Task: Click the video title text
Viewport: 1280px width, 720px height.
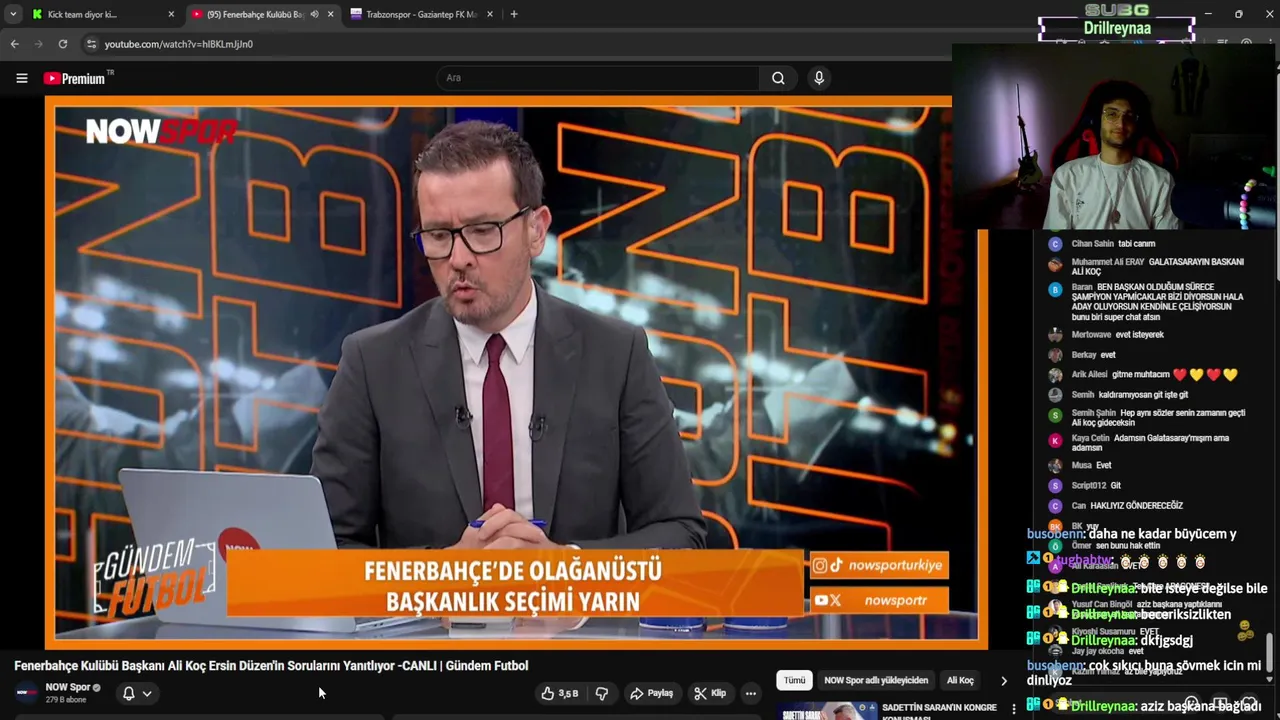Action: click(x=271, y=665)
